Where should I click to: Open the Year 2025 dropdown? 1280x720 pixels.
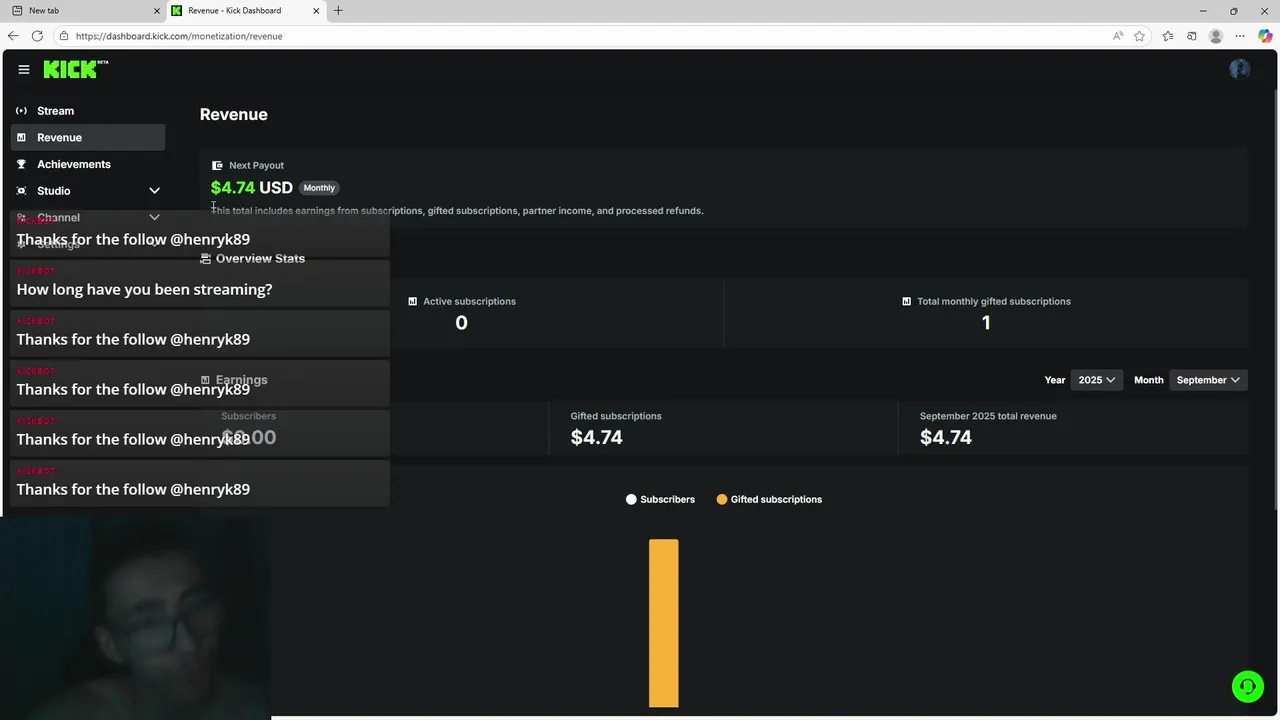click(x=1097, y=380)
